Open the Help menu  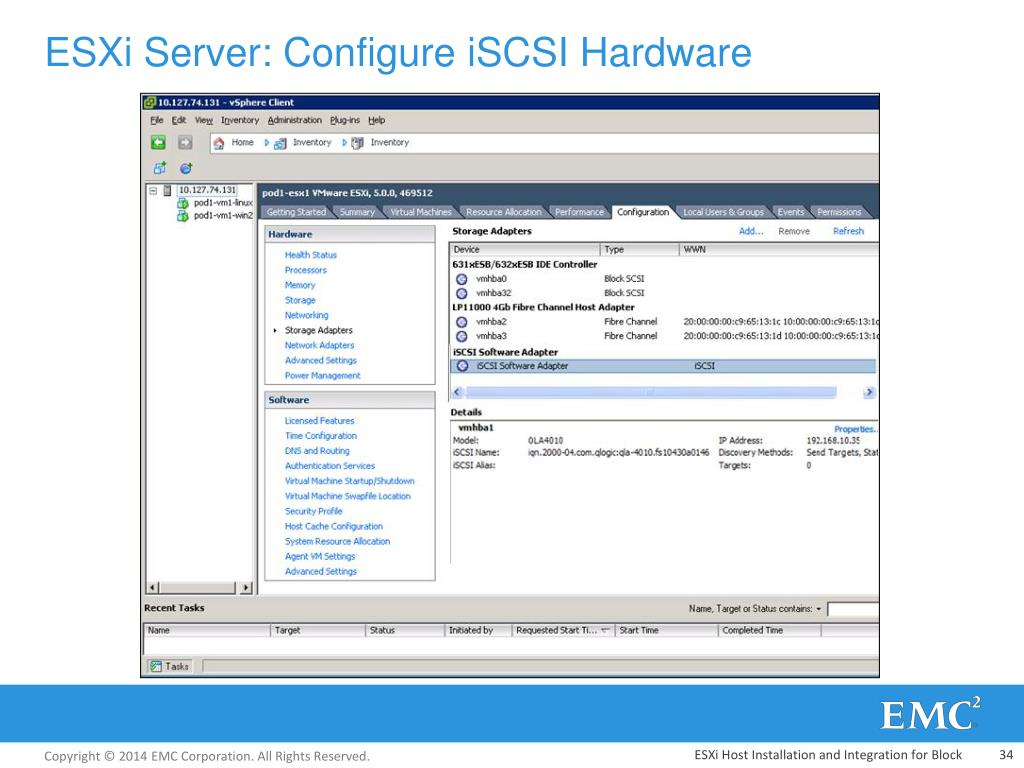point(376,120)
